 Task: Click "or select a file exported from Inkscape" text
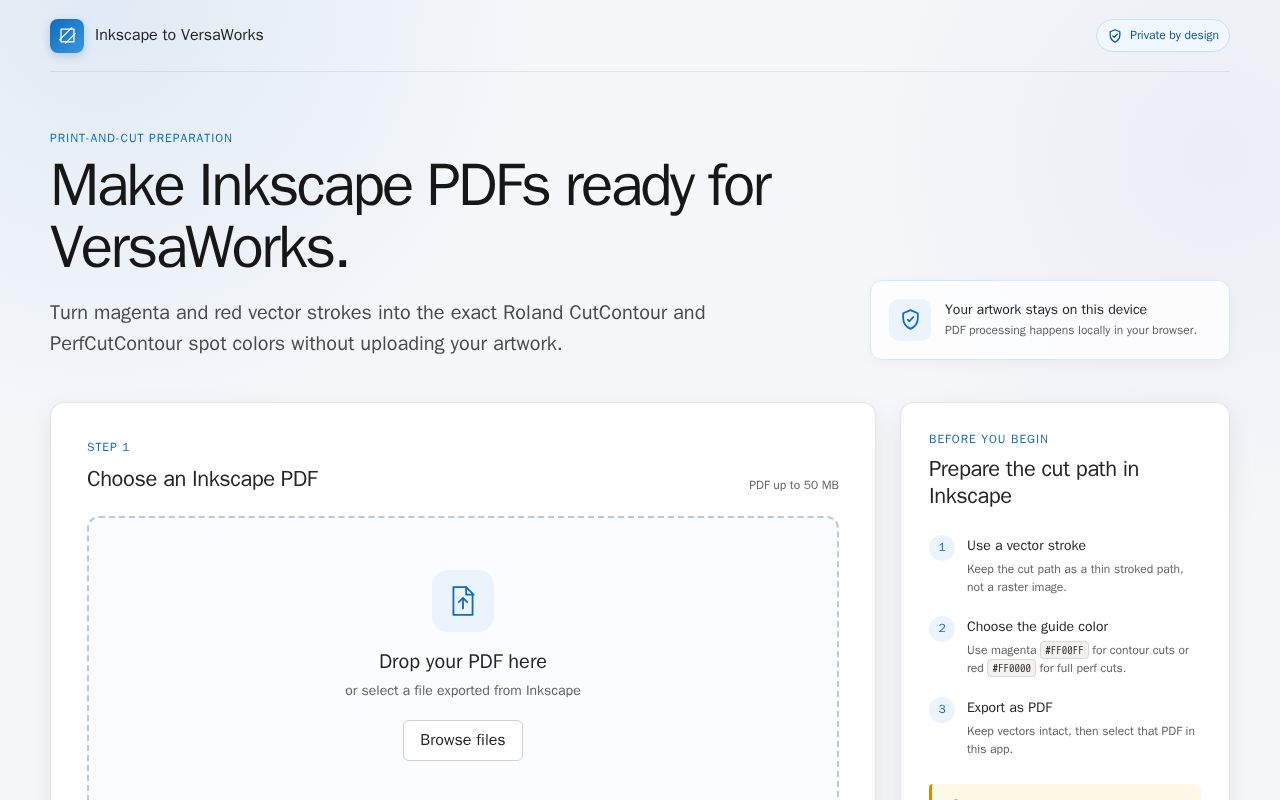point(463,691)
